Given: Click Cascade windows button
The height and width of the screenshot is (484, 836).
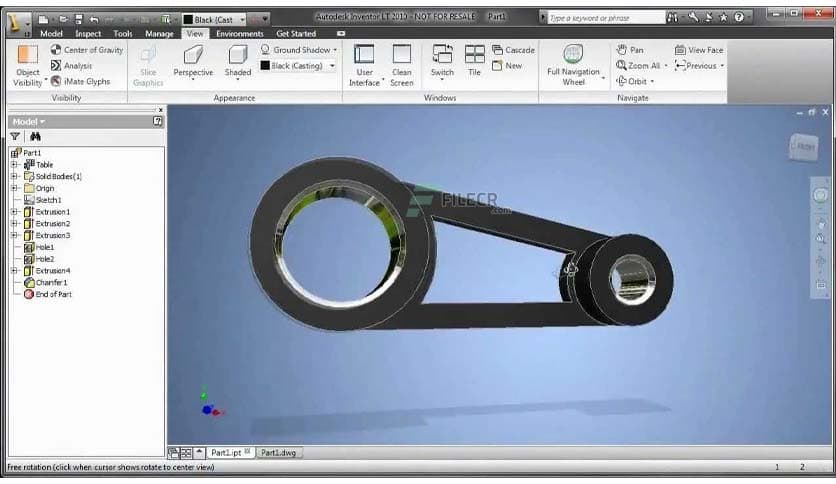Looking at the screenshot, I should [x=513, y=50].
